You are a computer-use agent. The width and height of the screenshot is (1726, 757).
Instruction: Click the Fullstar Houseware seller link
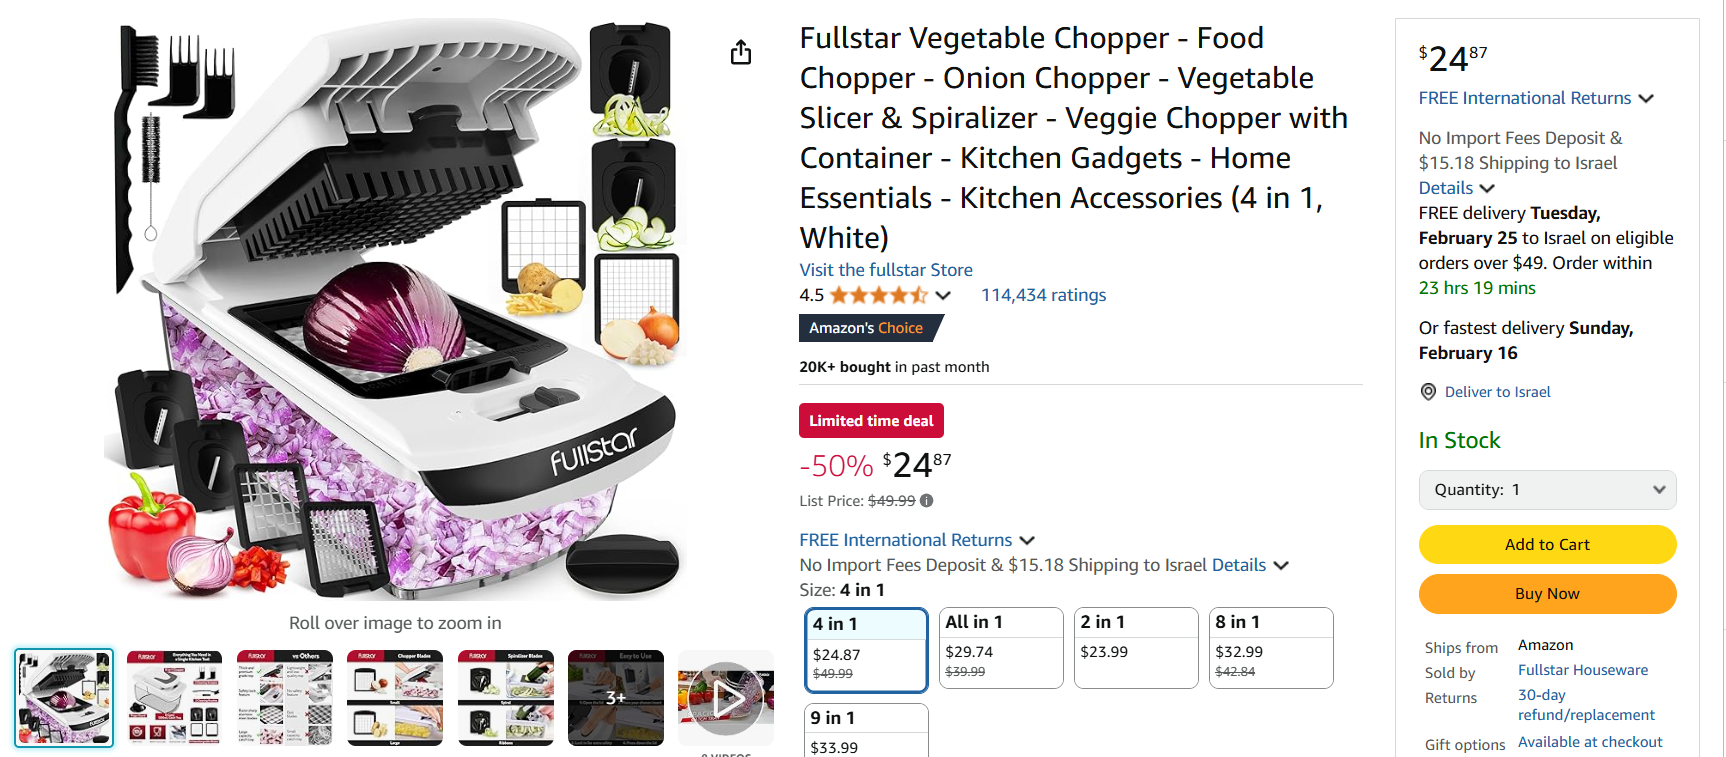[1582, 670]
